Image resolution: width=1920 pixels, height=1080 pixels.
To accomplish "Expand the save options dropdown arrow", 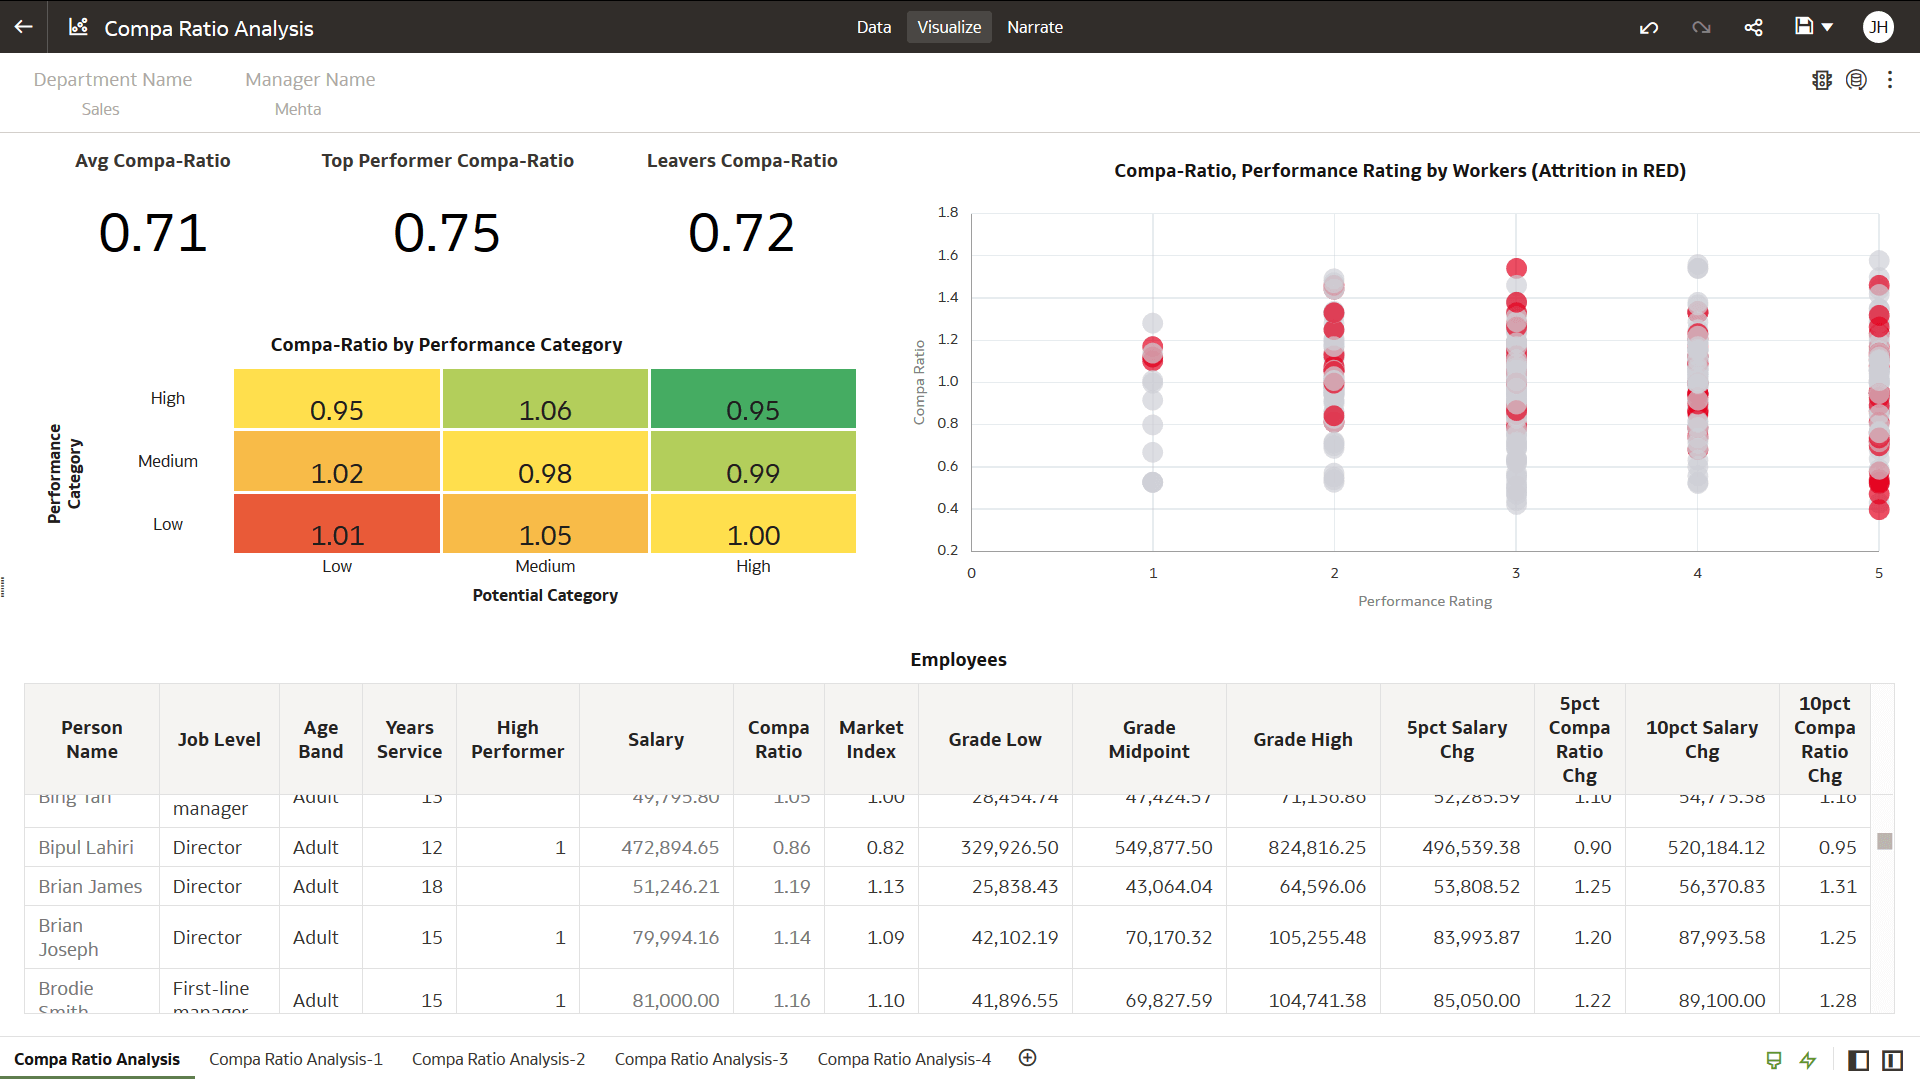I will (1827, 27).
